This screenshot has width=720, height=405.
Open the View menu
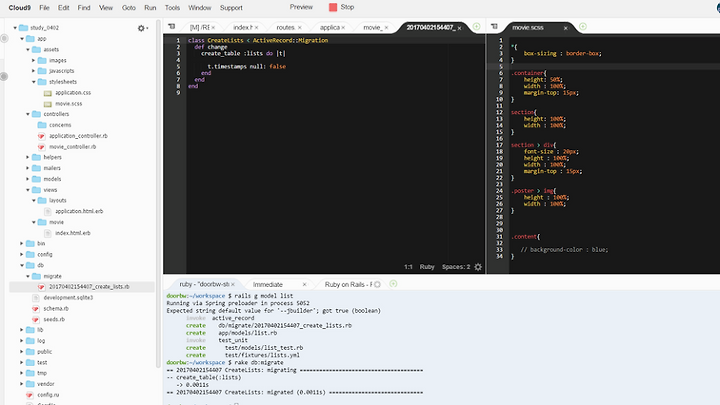pos(106,8)
